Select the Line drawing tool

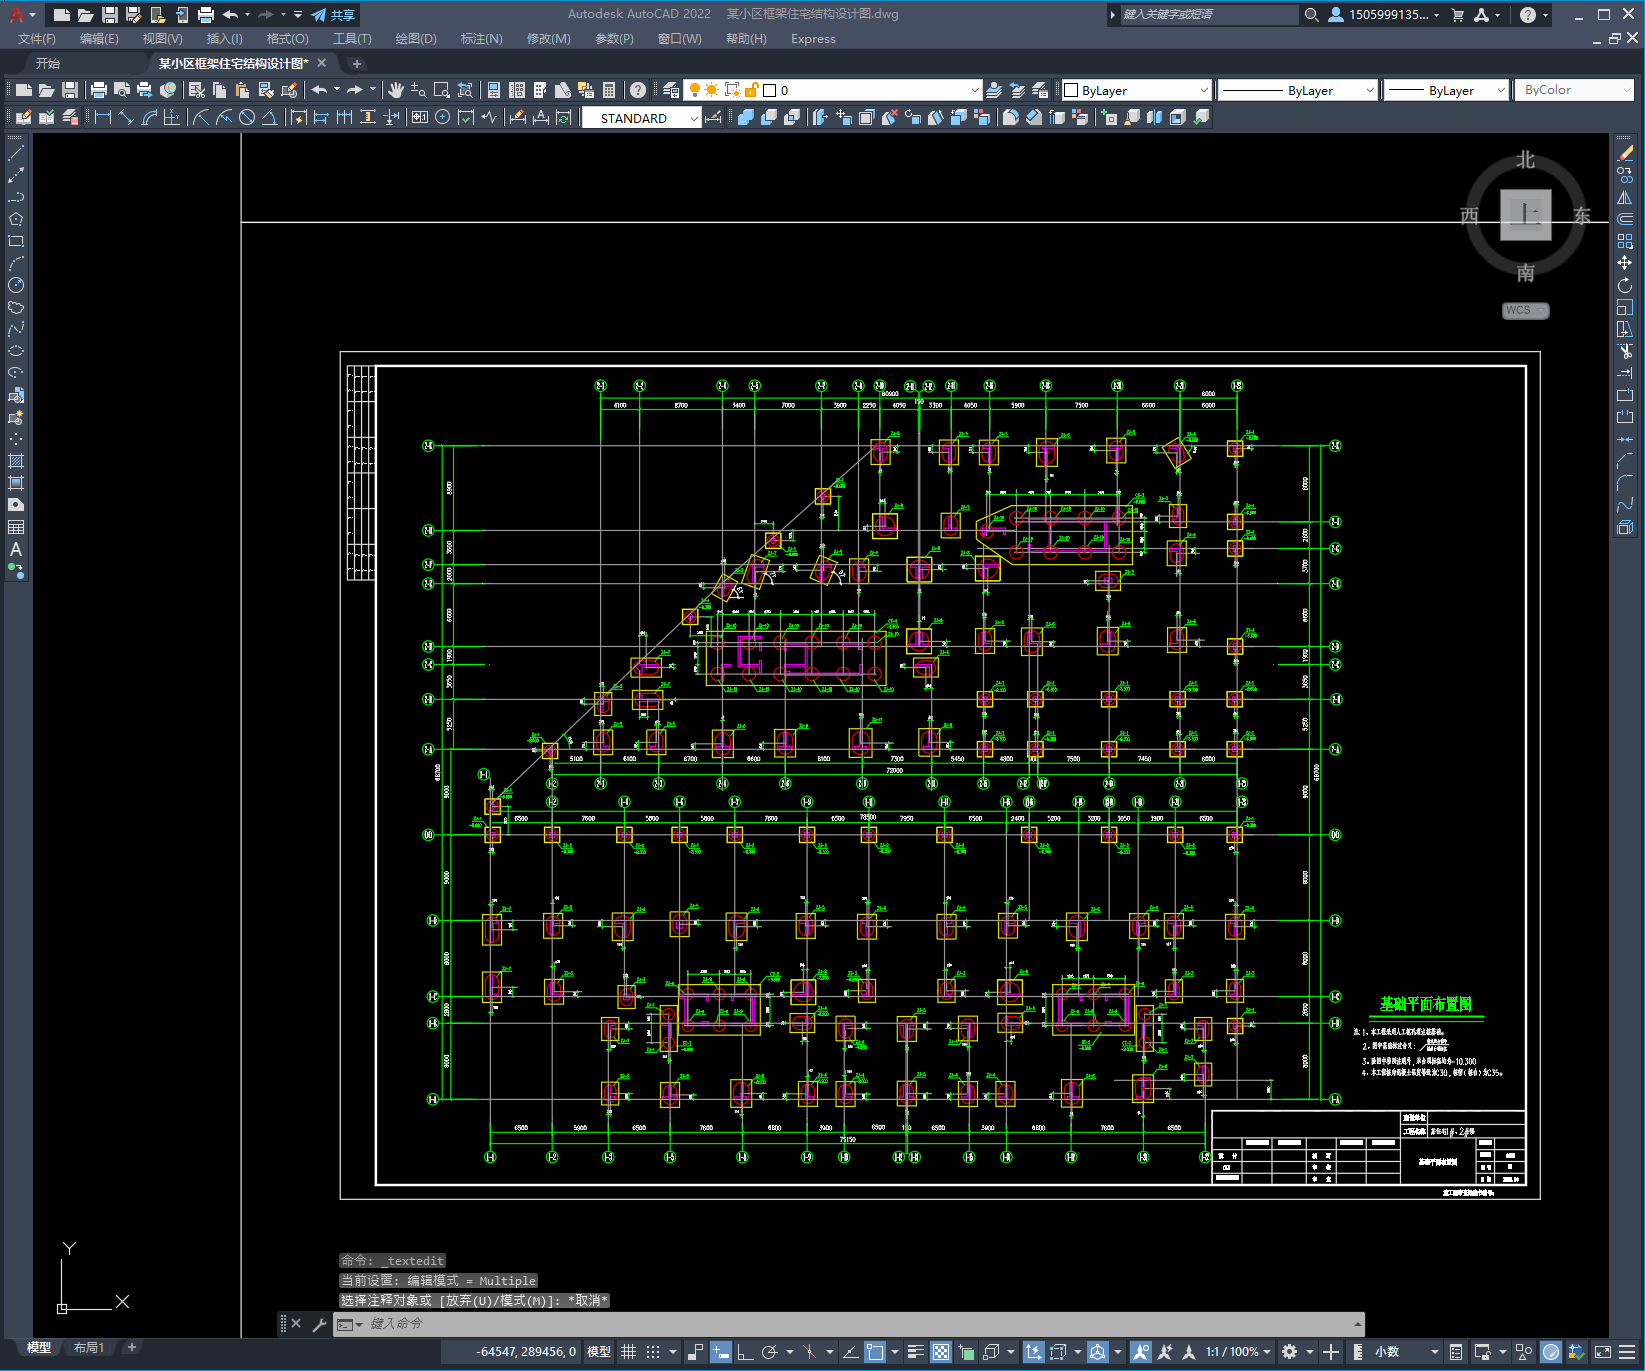pos(16,154)
